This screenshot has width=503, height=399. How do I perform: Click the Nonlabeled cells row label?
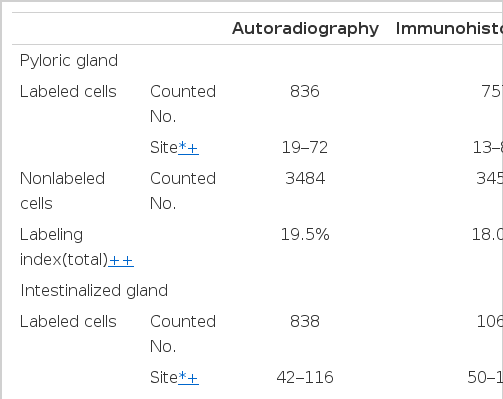[x=62, y=191]
